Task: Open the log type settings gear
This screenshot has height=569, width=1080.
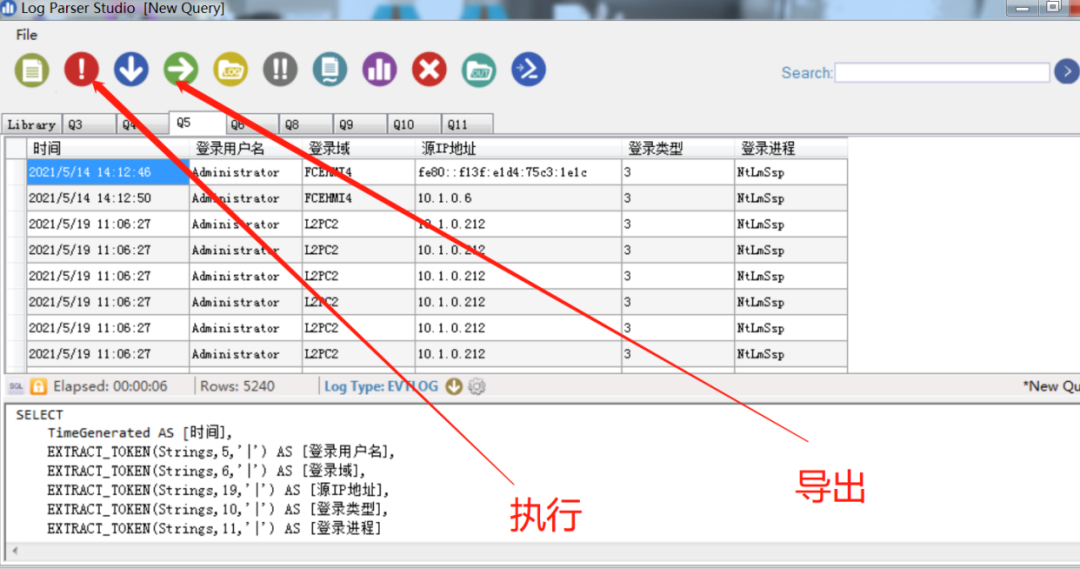Action: click(x=476, y=386)
